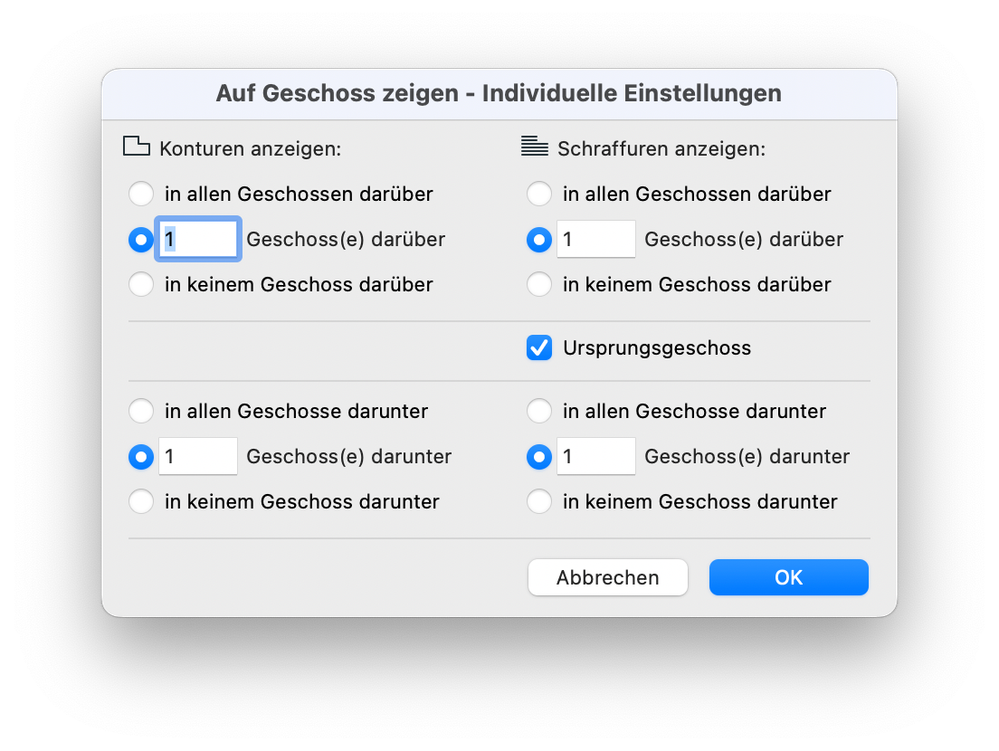Select Schraffuren 'in keinem Geschoss darunter'
This screenshot has height=751, width=999.
tap(539, 502)
